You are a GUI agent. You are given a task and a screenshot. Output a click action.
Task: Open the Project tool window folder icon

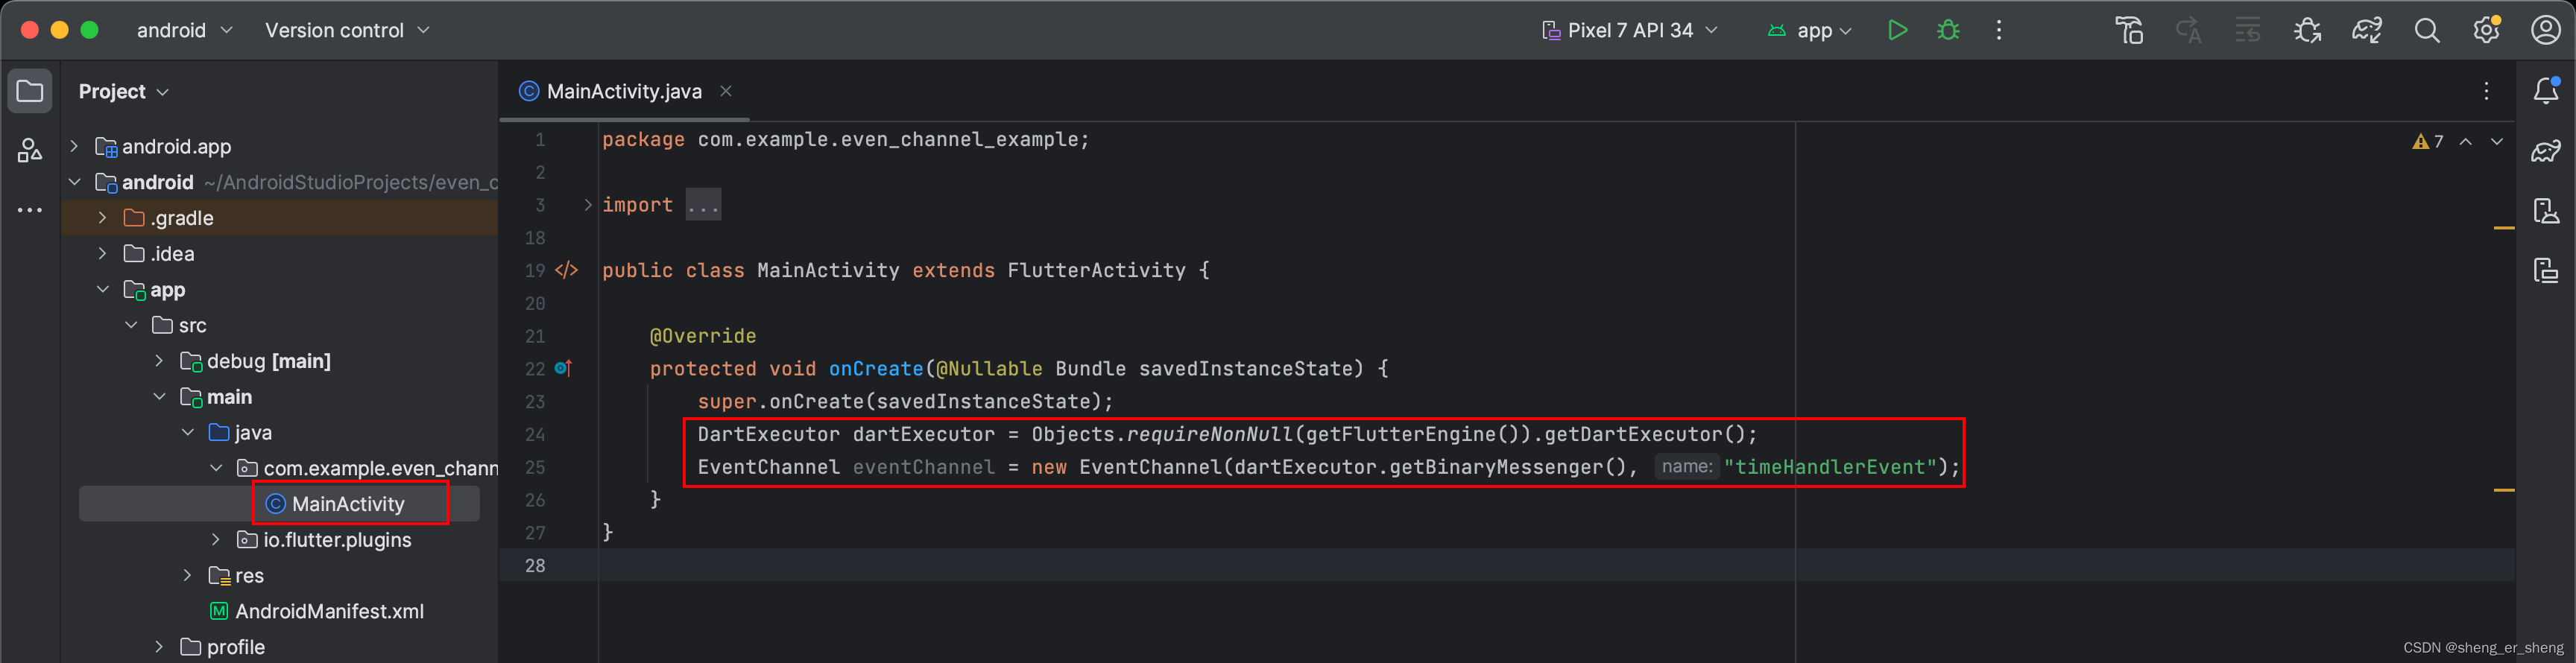(30, 91)
